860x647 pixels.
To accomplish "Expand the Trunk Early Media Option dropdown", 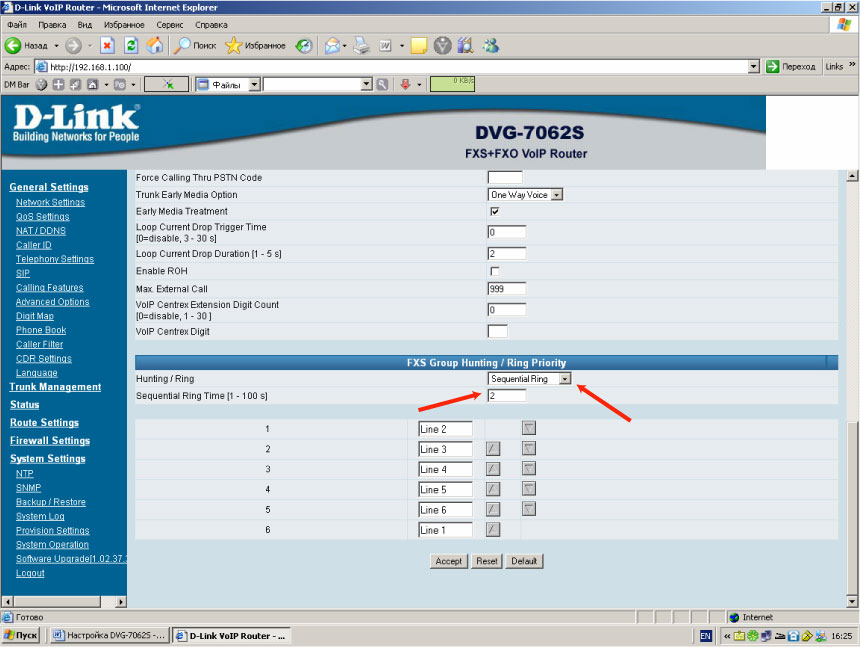I will click(557, 194).
